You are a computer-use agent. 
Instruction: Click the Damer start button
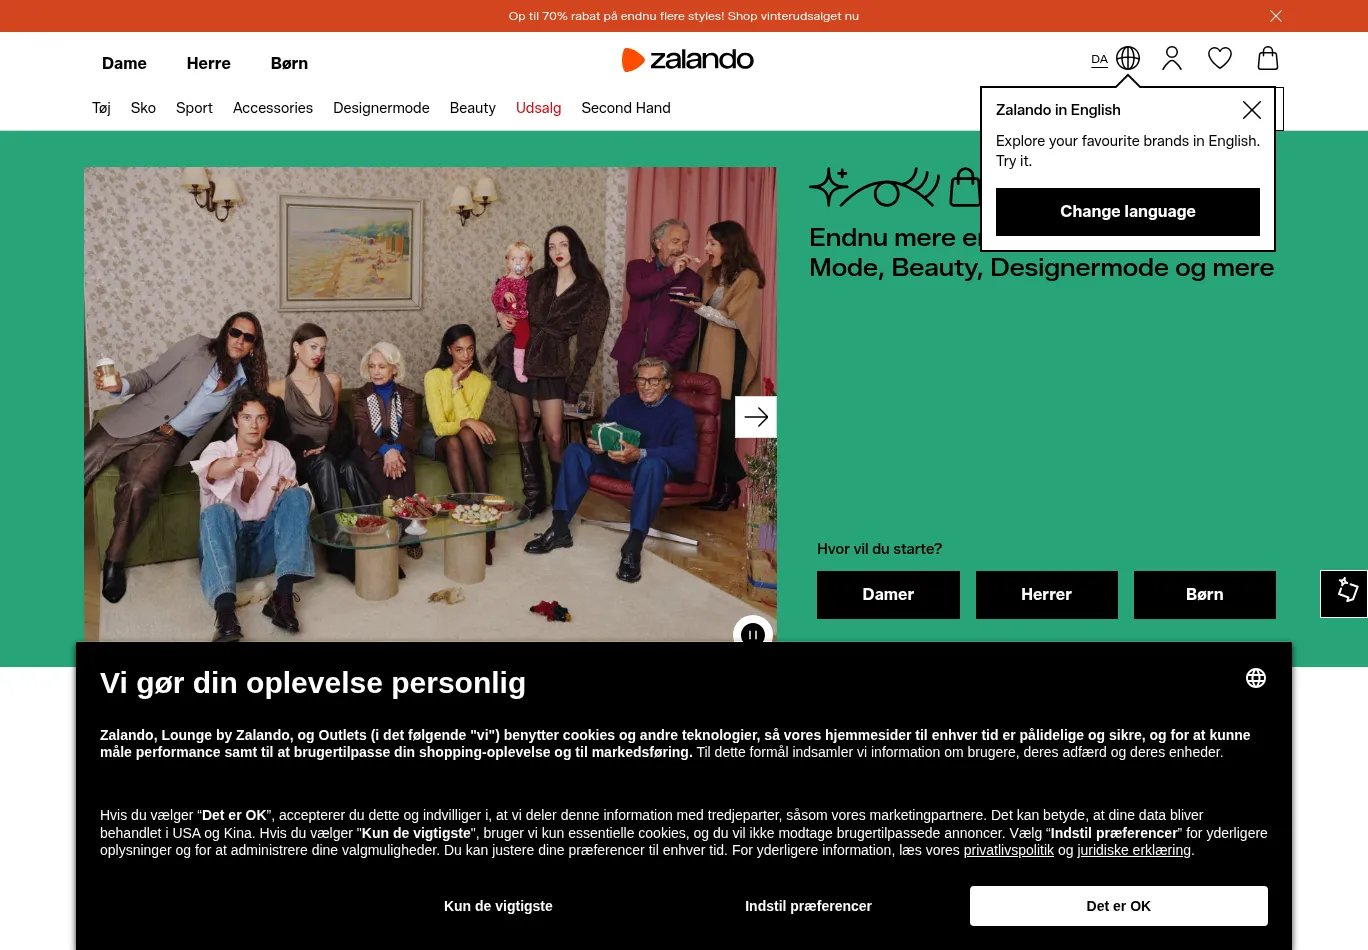pyautogui.click(x=888, y=595)
